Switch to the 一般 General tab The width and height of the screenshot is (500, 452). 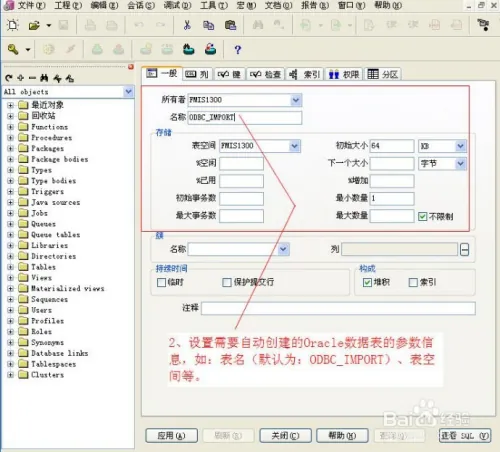(162, 73)
